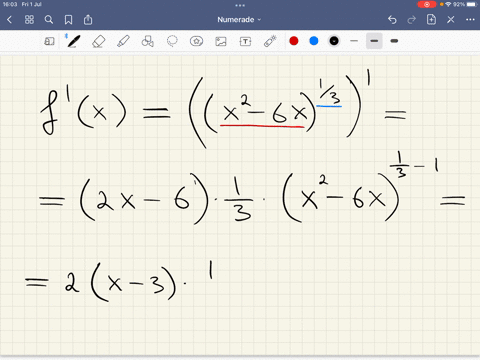Select the Text box tool

pos(245,41)
